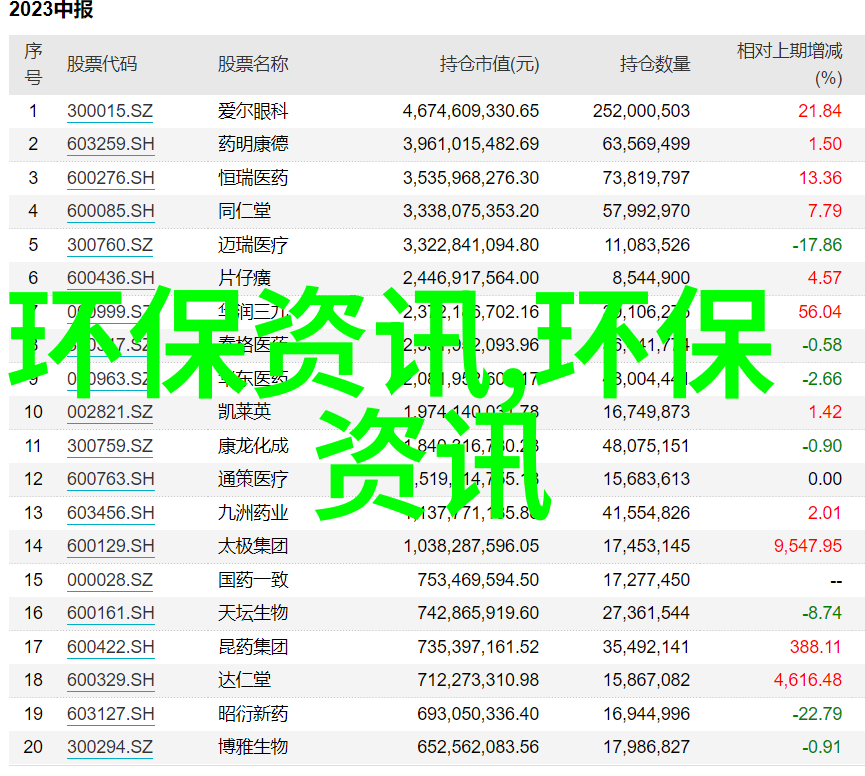
Task: Click the change value -22.79
Action: tap(817, 714)
